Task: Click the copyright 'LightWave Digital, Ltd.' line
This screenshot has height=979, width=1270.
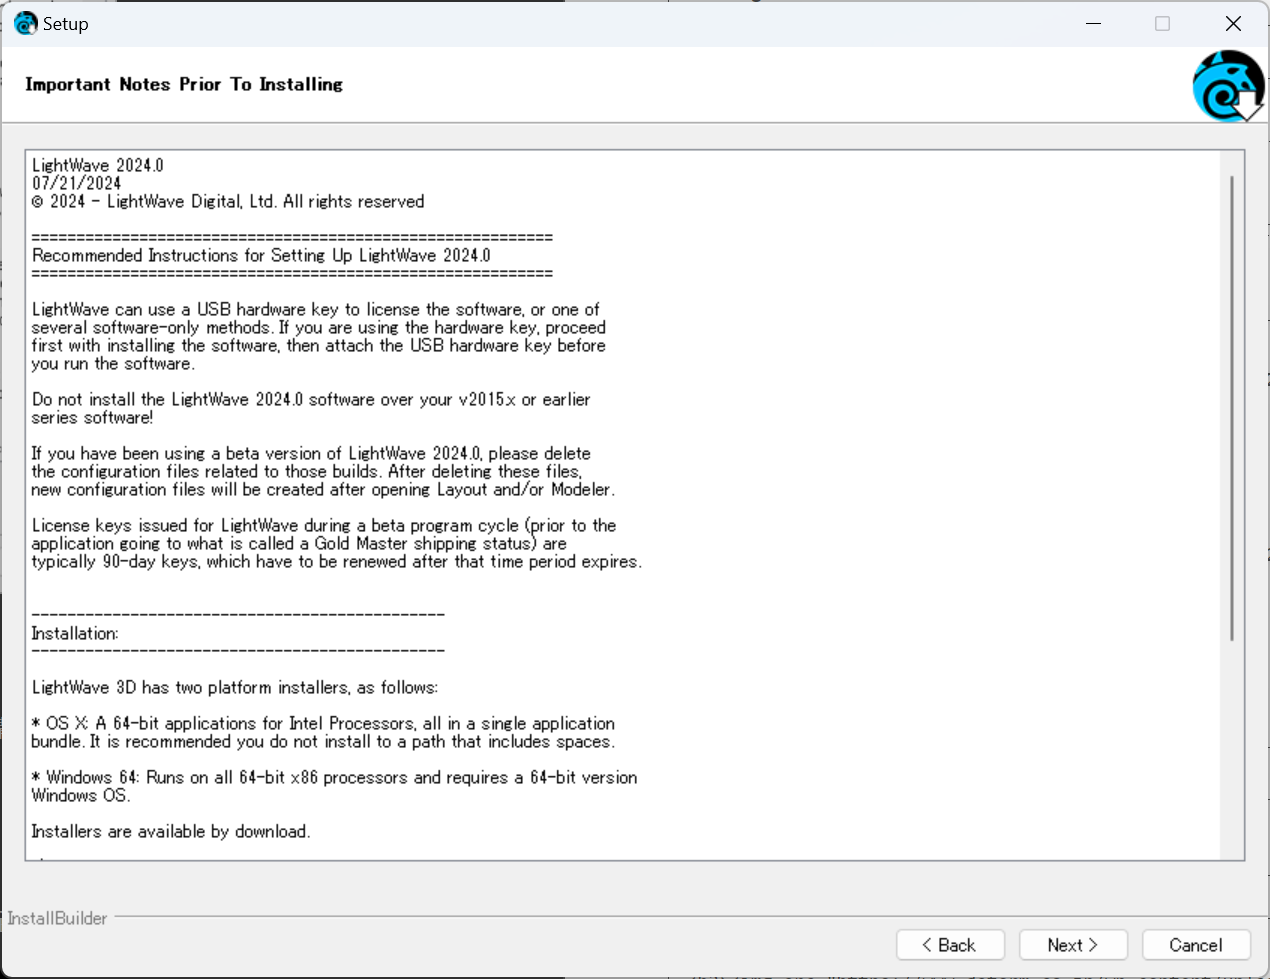Action: tap(228, 201)
